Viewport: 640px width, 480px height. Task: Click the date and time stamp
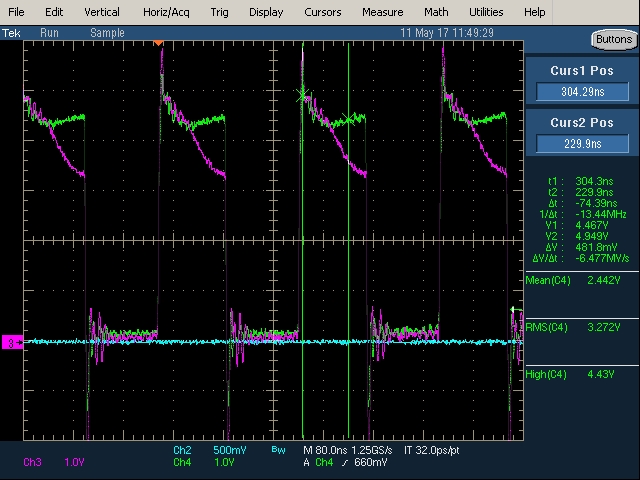click(x=447, y=33)
